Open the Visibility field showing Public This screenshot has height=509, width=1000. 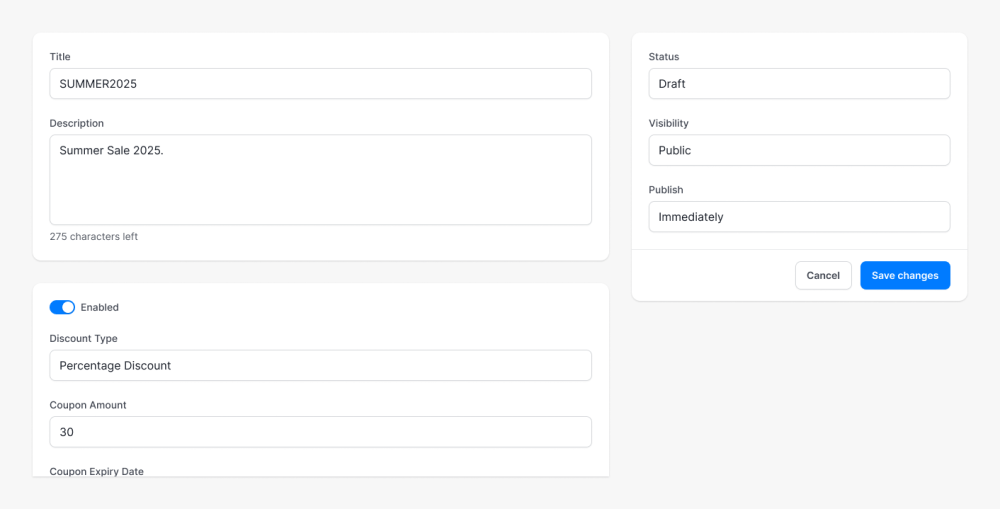pos(799,151)
